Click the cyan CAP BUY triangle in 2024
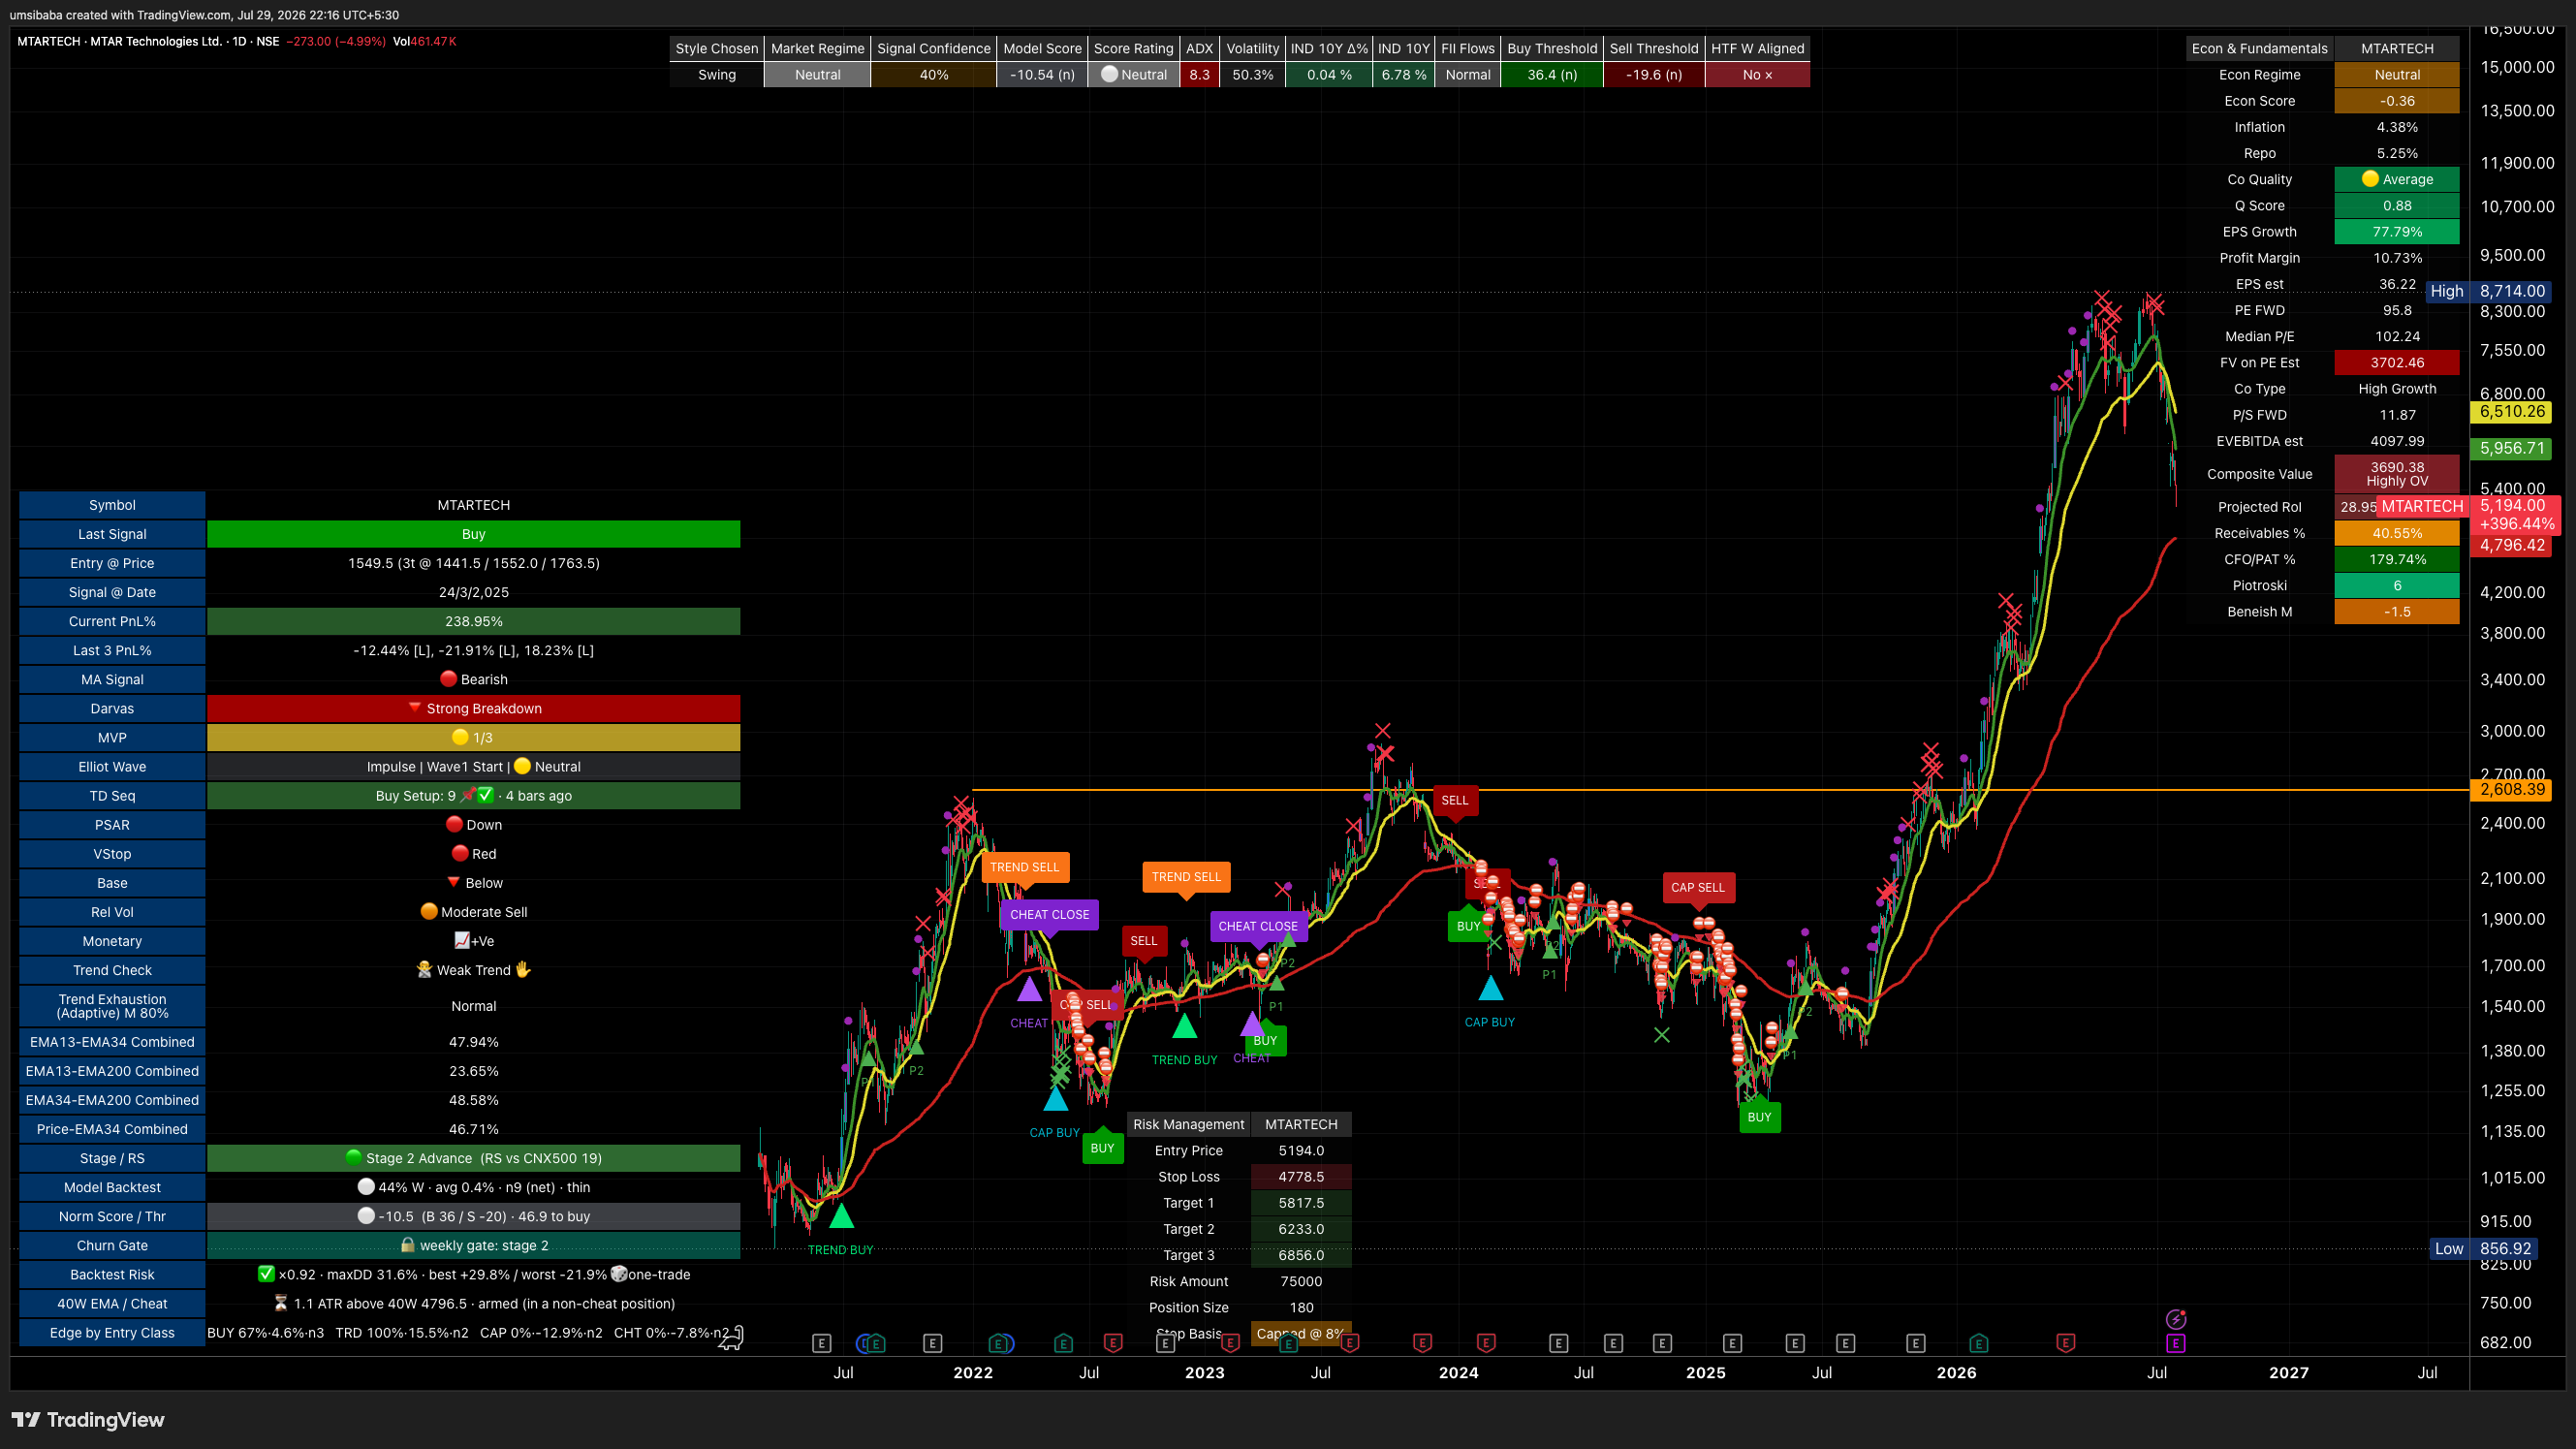The image size is (2576, 1449). coord(1491,988)
